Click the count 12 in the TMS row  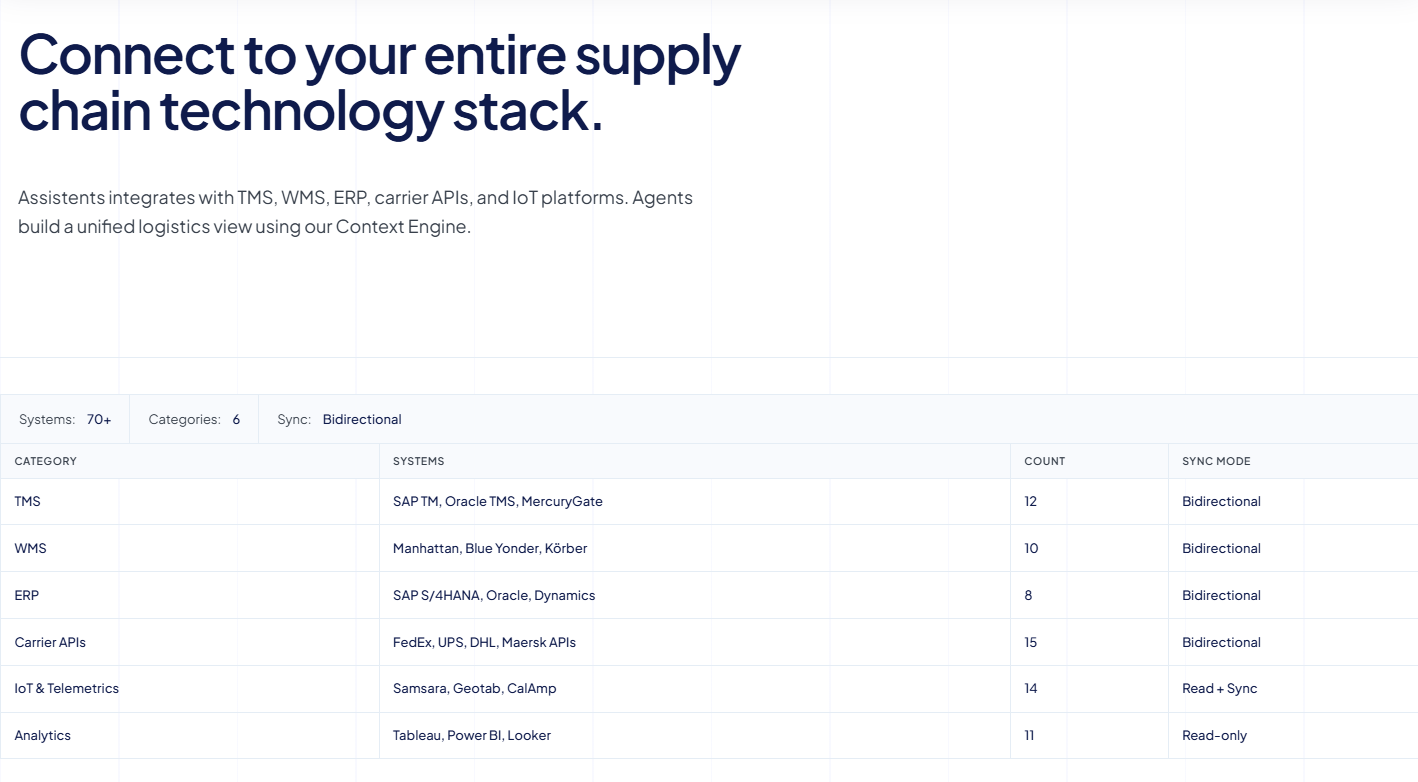1089,502
